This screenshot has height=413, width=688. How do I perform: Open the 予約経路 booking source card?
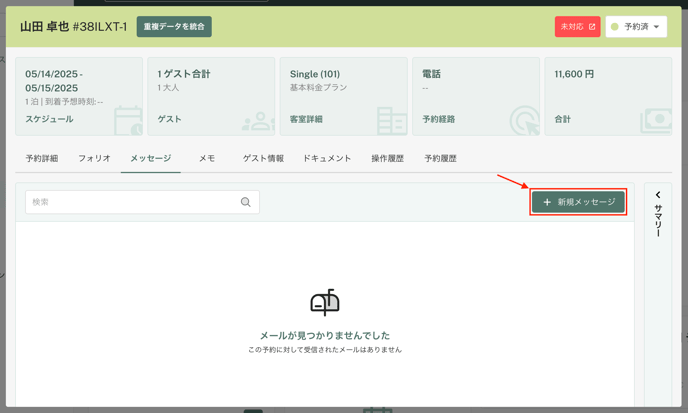pos(476,97)
